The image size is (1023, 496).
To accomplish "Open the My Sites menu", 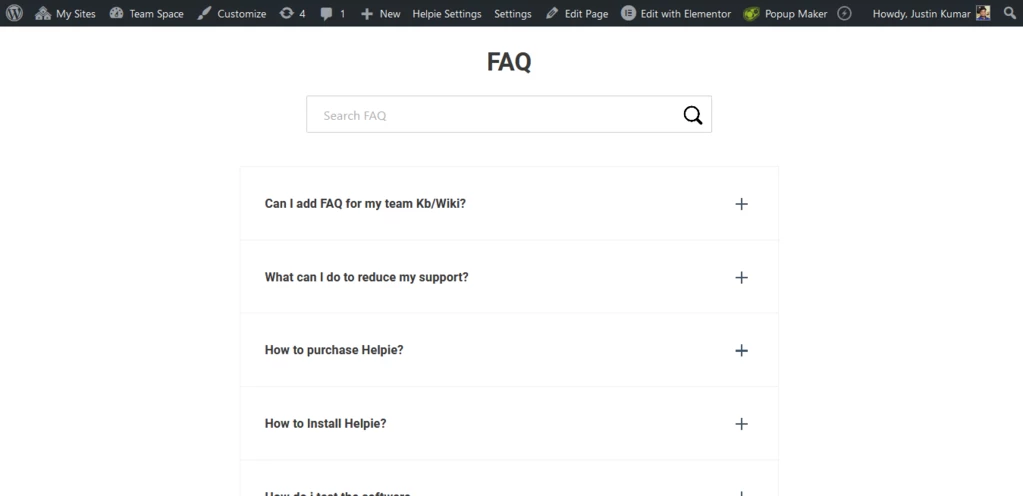I will coord(65,13).
